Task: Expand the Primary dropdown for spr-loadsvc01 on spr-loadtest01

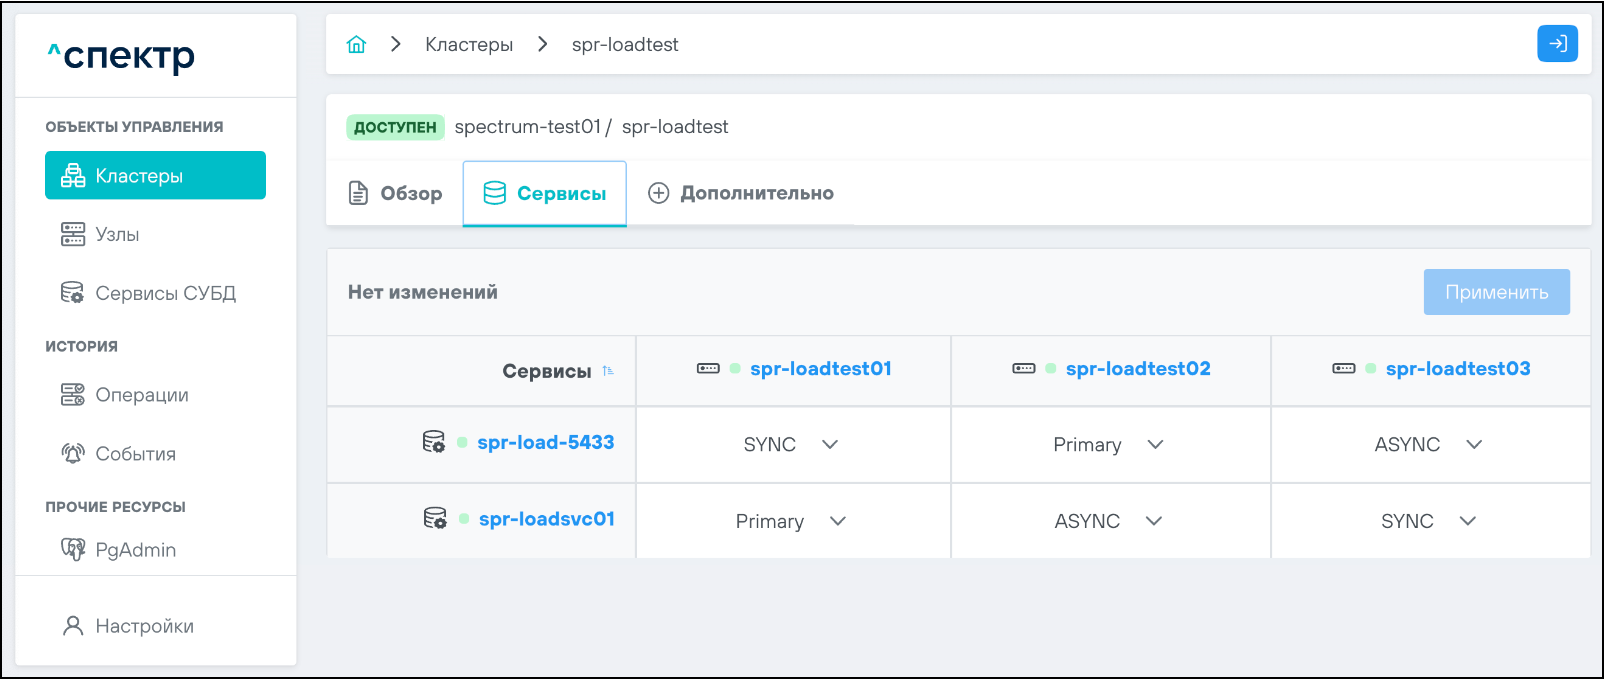Action: [x=838, y=521]
